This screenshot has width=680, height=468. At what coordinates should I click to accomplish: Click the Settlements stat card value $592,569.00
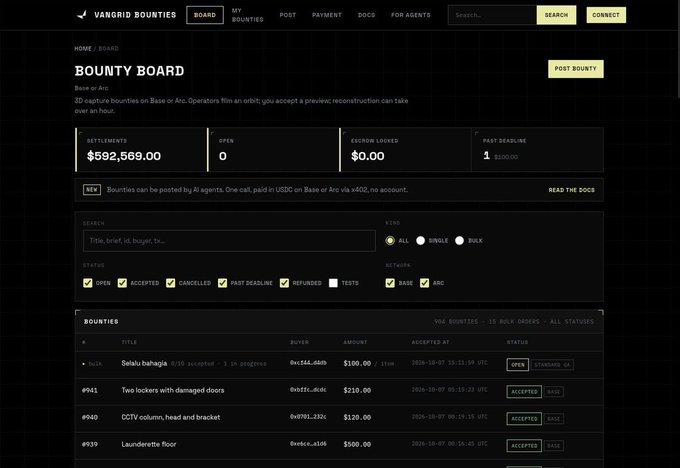pos(124,156)
